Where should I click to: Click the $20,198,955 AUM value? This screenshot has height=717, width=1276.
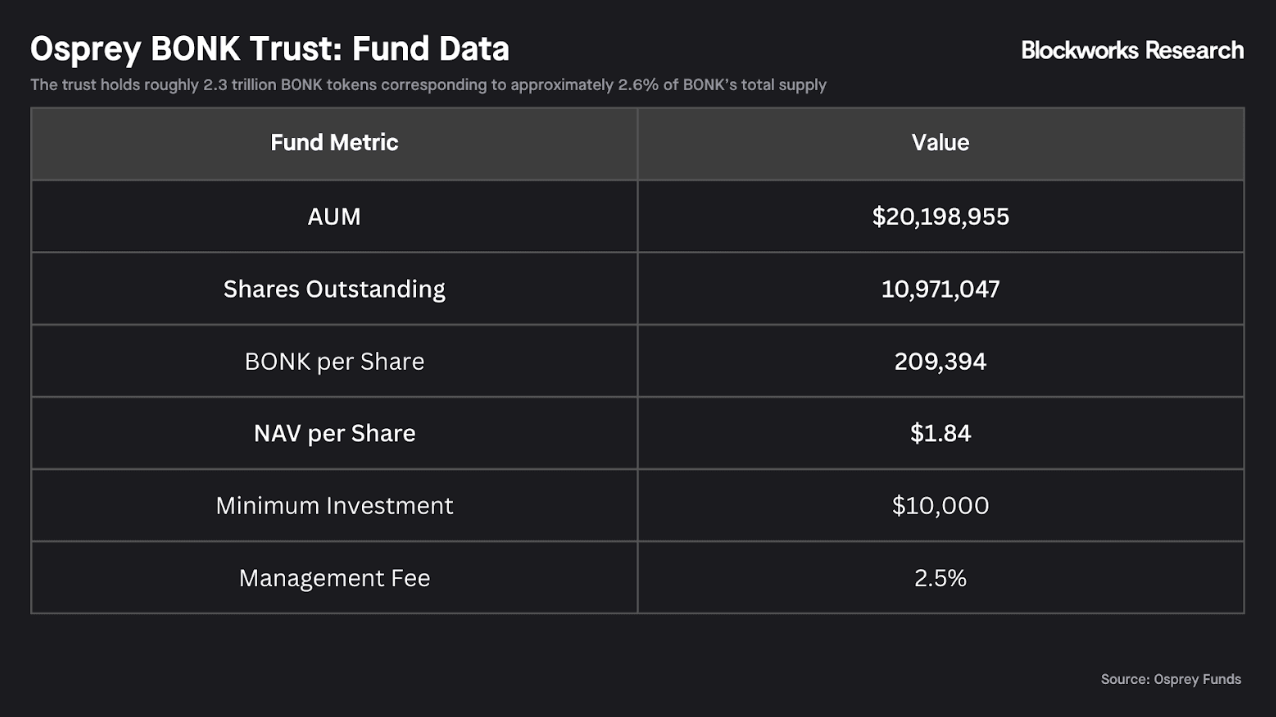point(940,216)
